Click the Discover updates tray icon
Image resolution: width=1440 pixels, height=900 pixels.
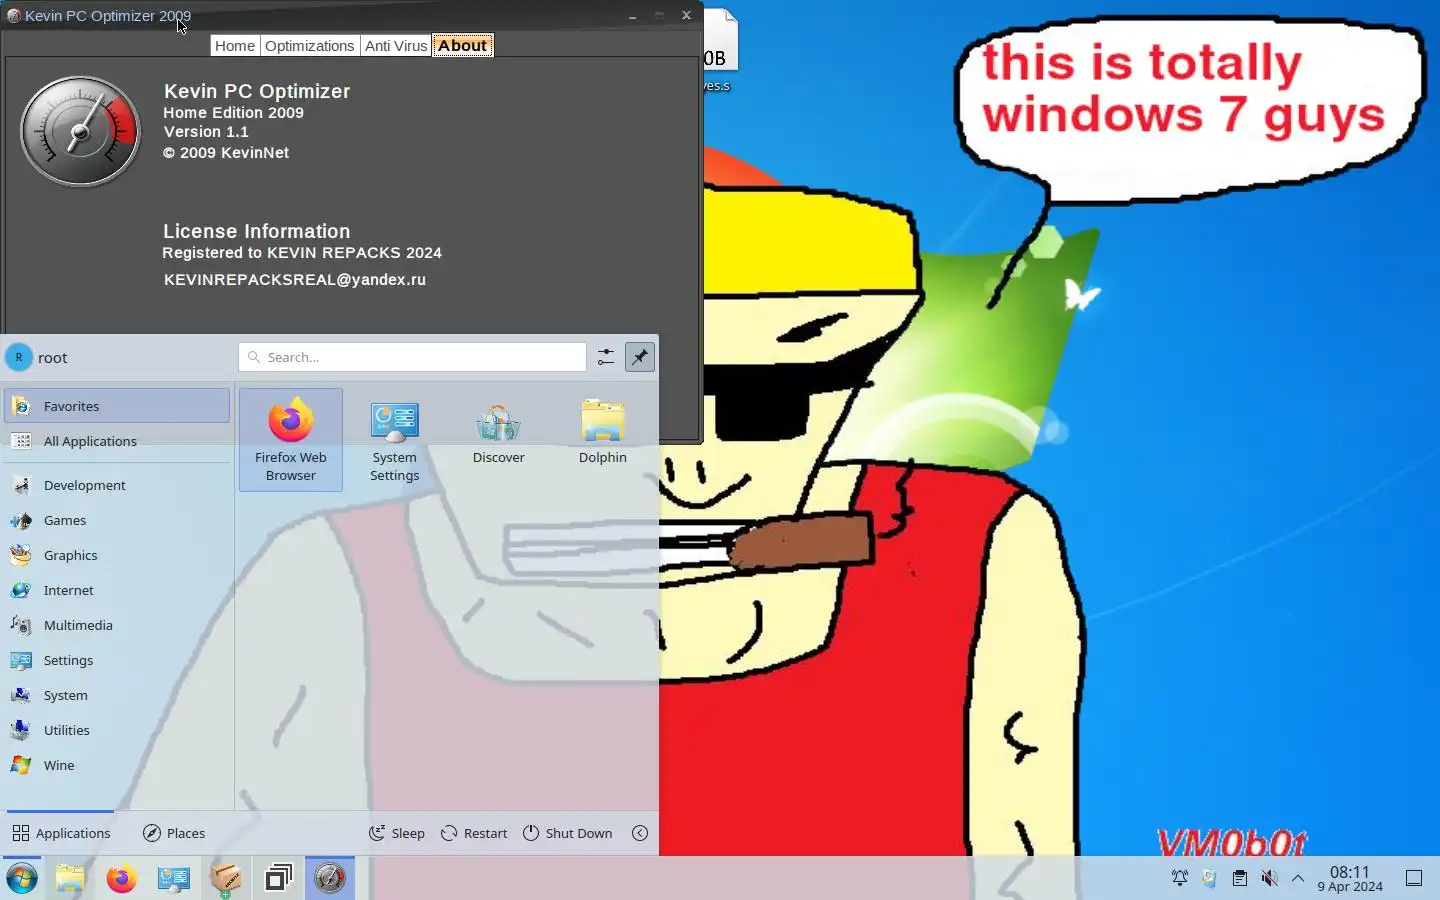(x=1209, y=879)
